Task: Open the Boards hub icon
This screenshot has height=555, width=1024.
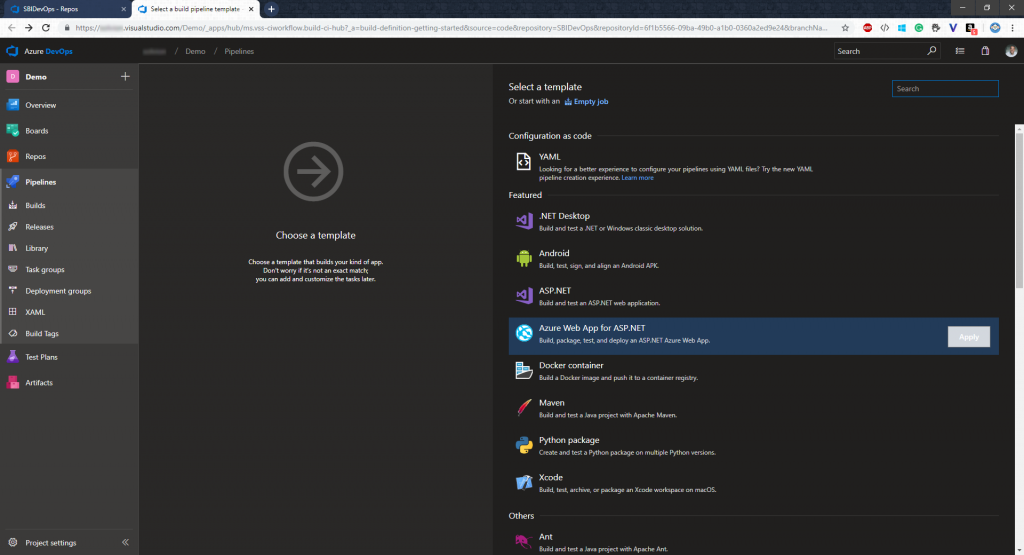Action: [12, 131]
